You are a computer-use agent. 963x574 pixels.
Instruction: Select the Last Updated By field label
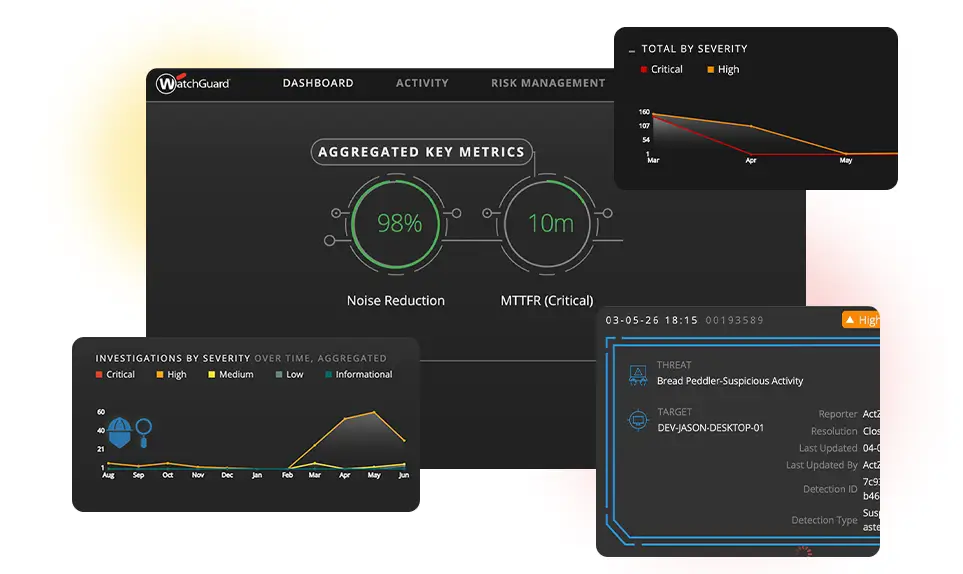[822, 465]
